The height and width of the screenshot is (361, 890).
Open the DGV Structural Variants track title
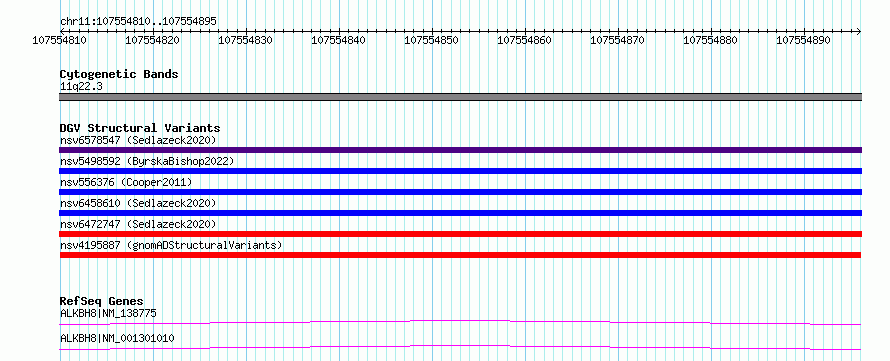click(140, 128)
